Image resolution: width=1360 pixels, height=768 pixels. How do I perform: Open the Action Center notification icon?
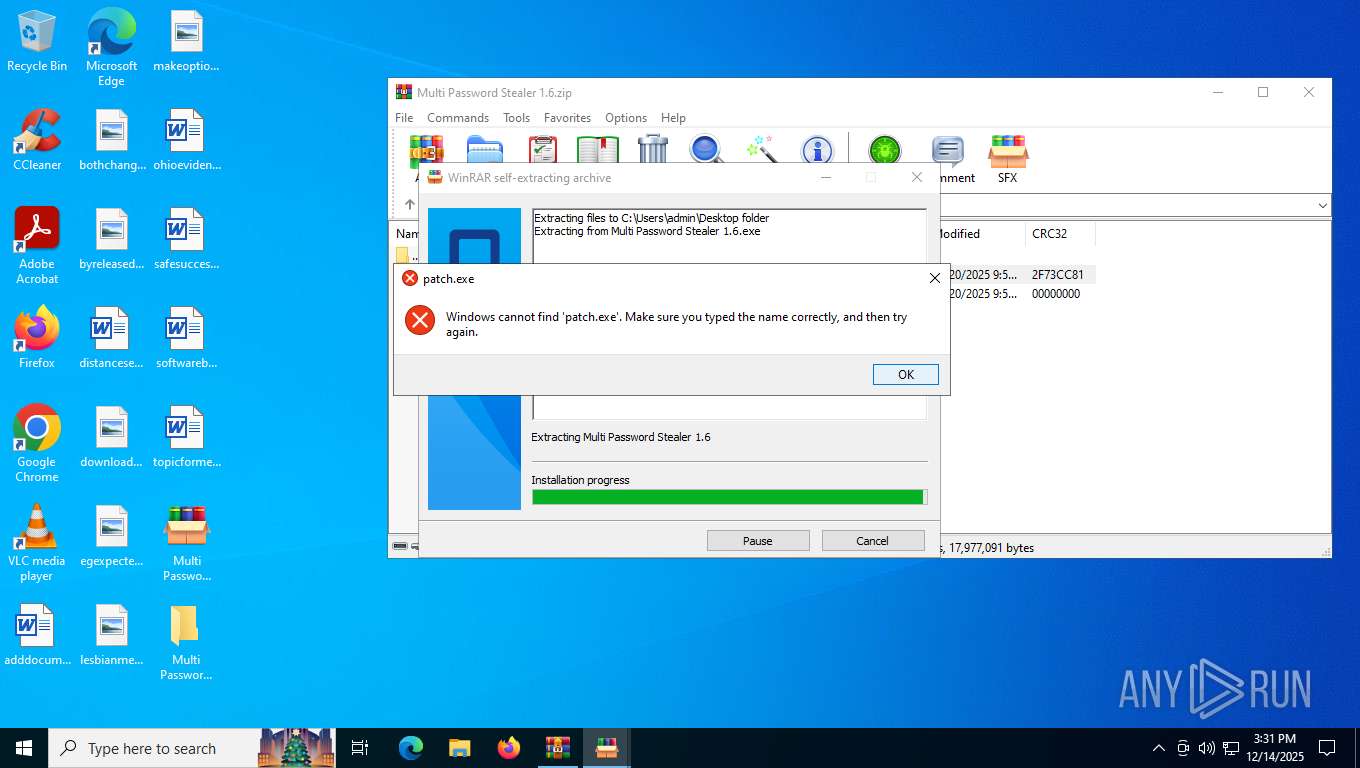click(x=1327, y=748)
